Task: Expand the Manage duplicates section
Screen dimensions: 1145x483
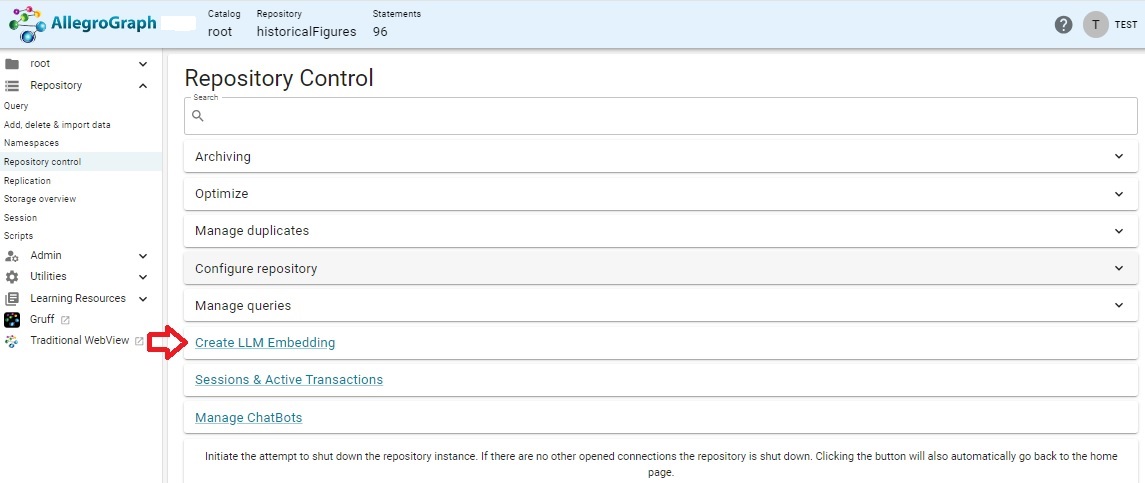Action: point(660,231)
